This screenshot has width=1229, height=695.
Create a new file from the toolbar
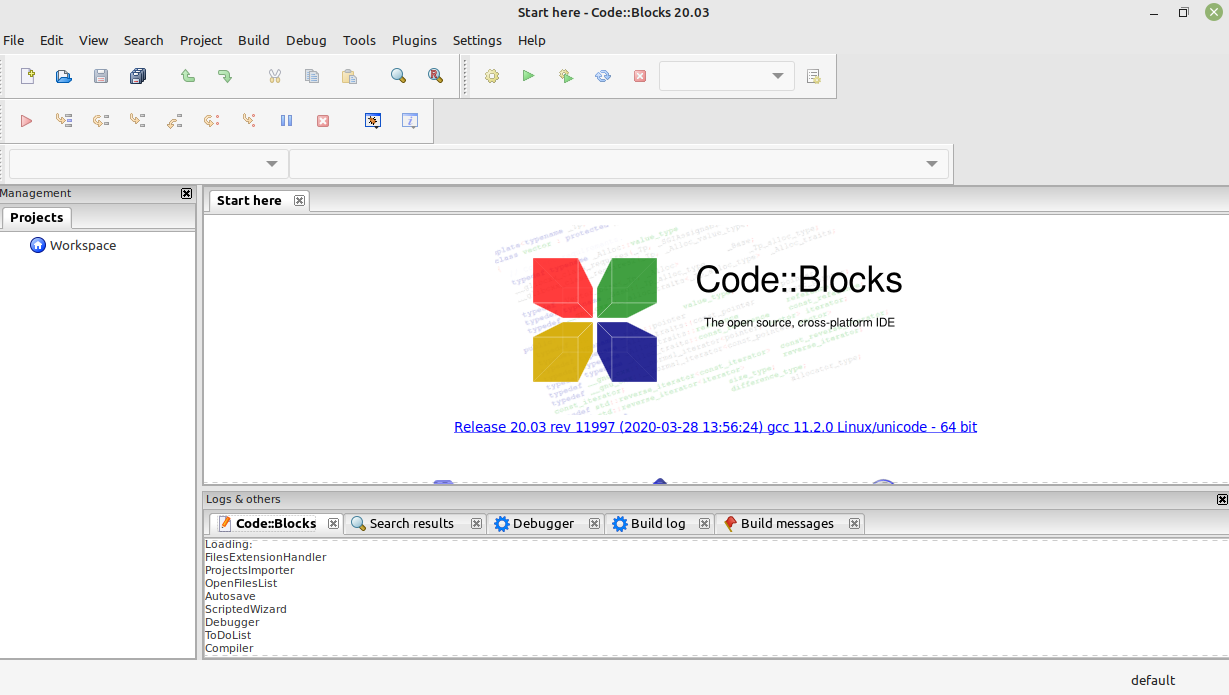[x=27, y=76]
